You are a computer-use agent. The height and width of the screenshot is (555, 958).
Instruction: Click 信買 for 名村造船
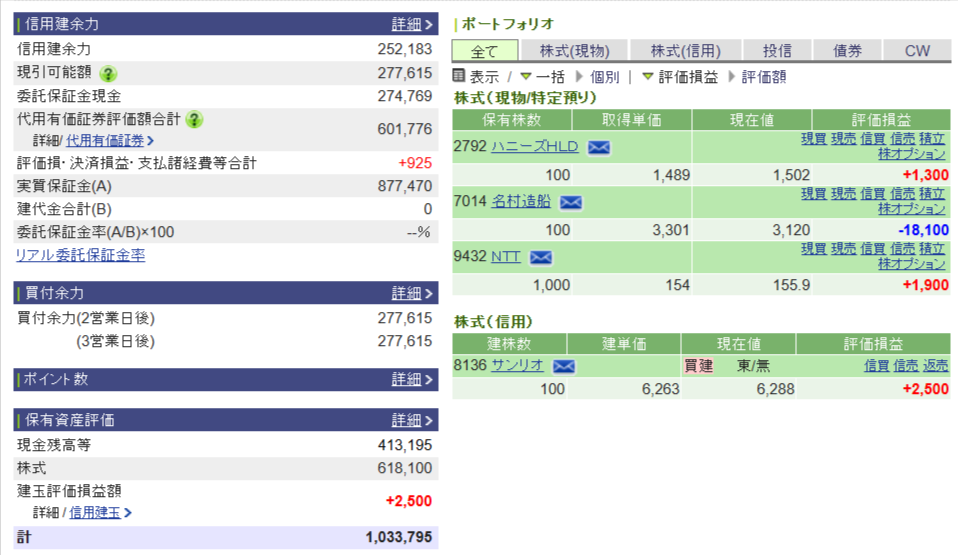pos(873,194)
